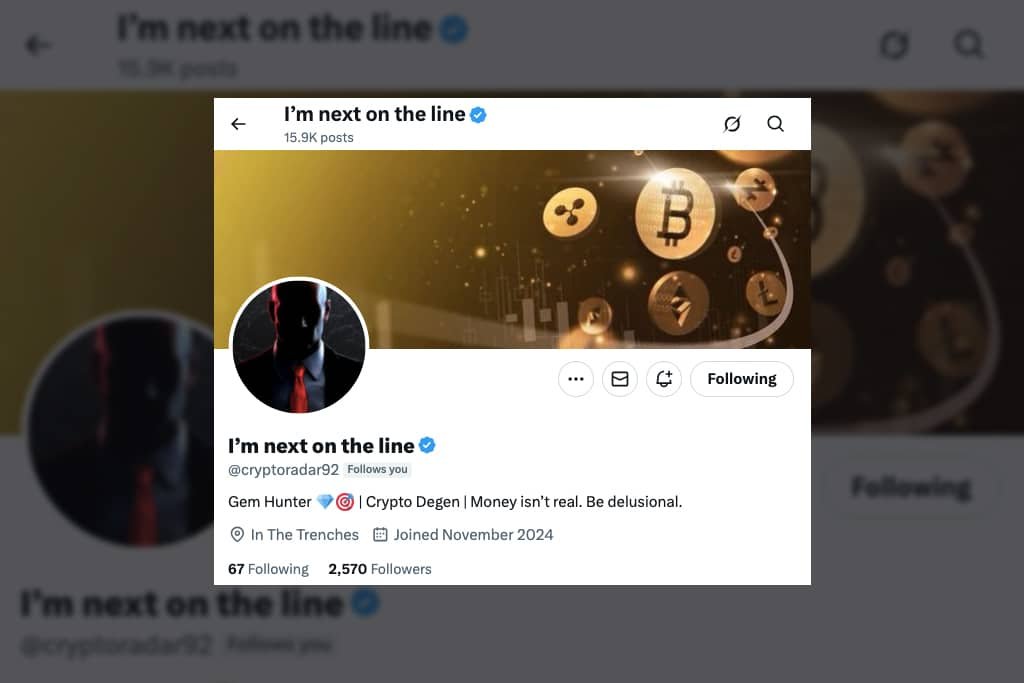Click verified badge beside the name above the handle

click(427, 445)
